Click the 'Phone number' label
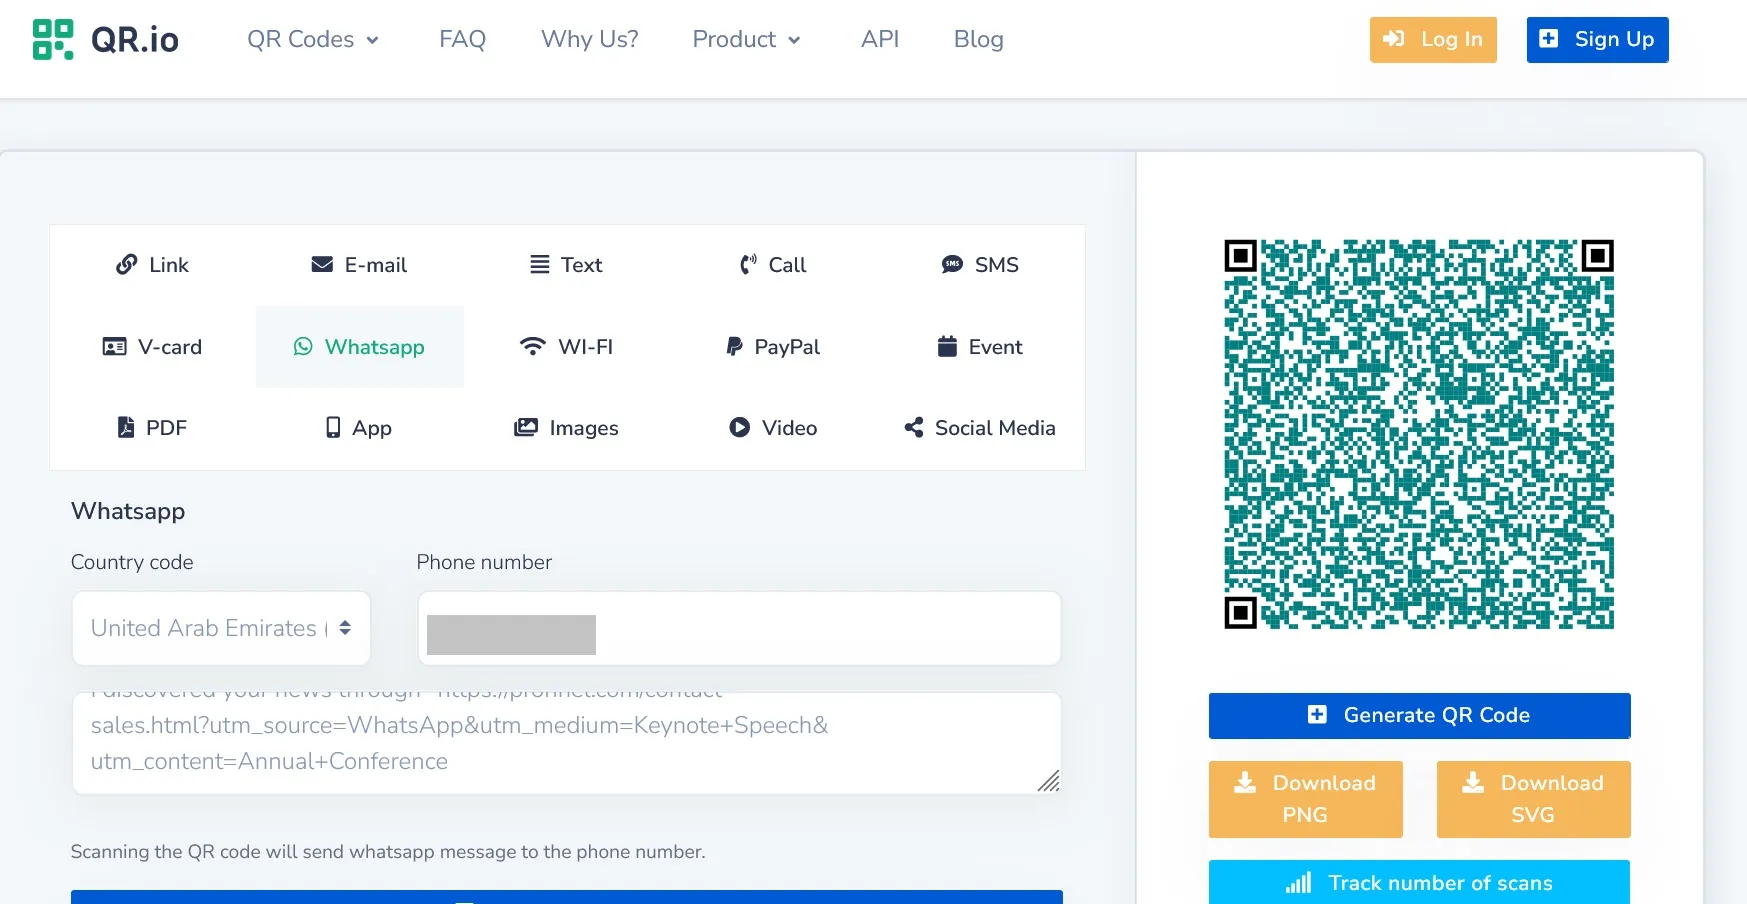Screen dimensions: 1747x904 click(x=484, y=562)
